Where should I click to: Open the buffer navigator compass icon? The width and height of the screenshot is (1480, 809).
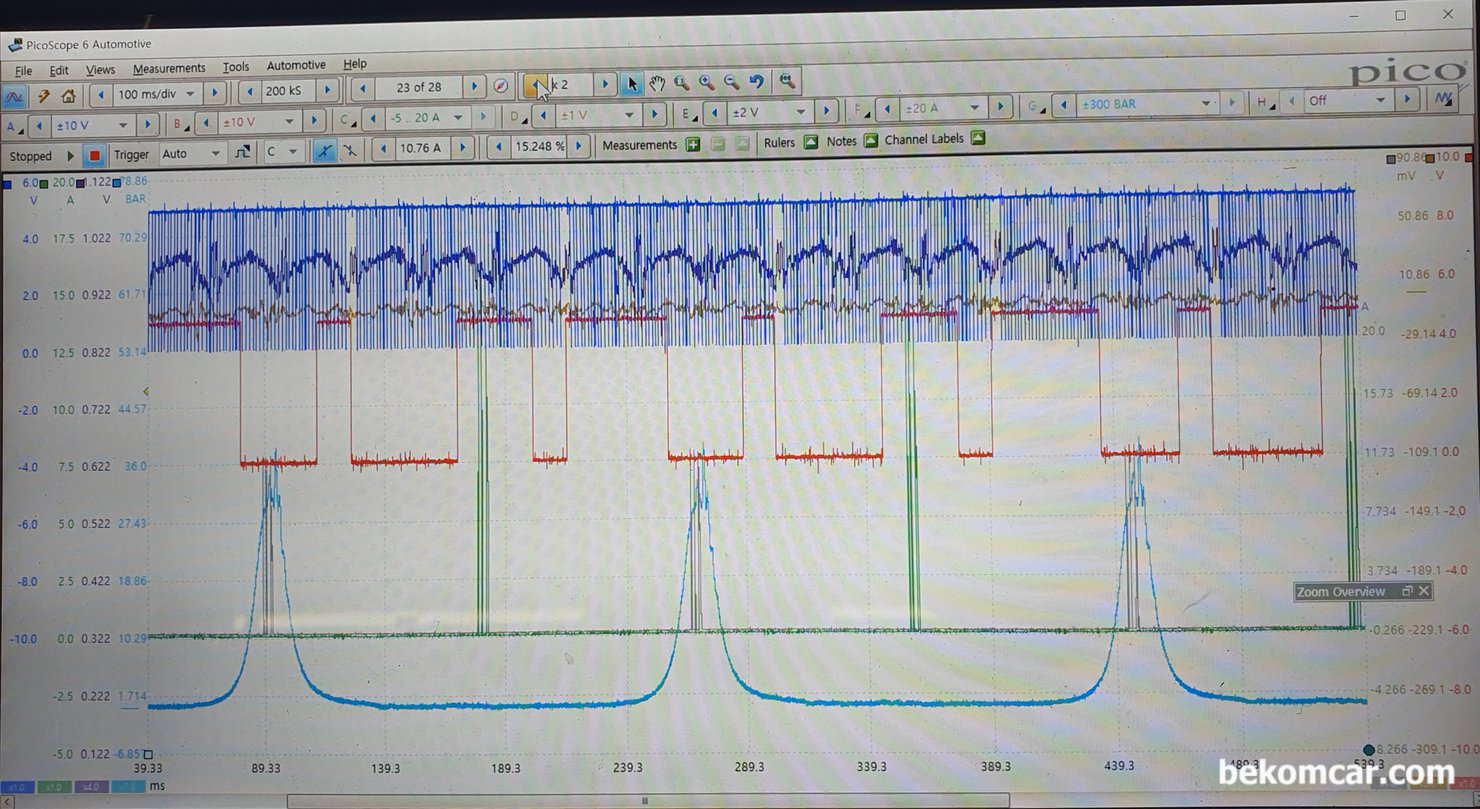pyautogui.click(x=501, y=87)
